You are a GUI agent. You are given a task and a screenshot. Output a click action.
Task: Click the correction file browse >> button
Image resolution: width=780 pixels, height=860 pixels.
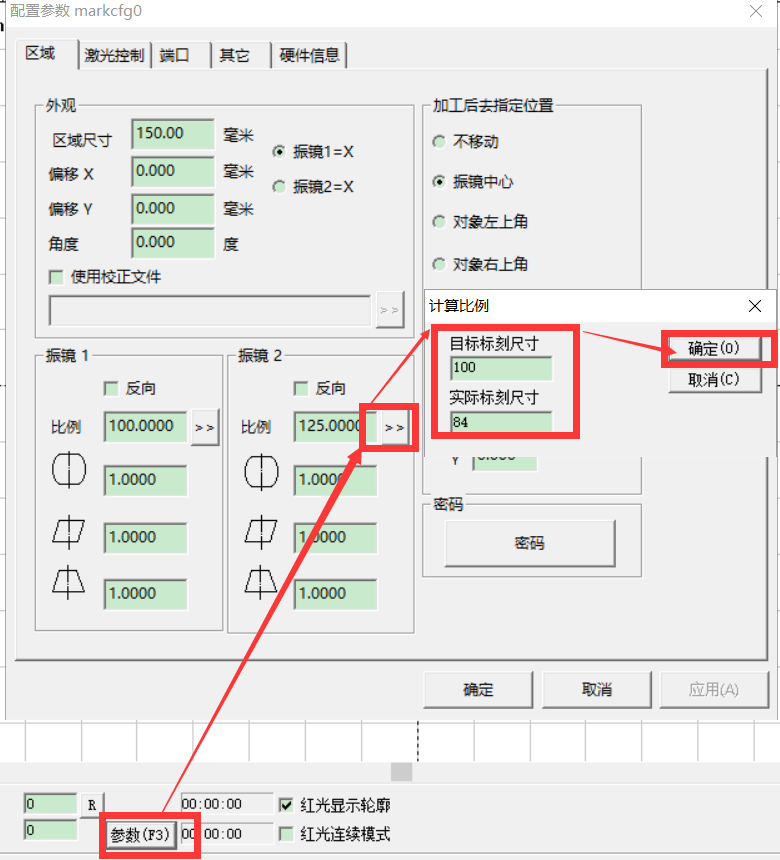390,310
